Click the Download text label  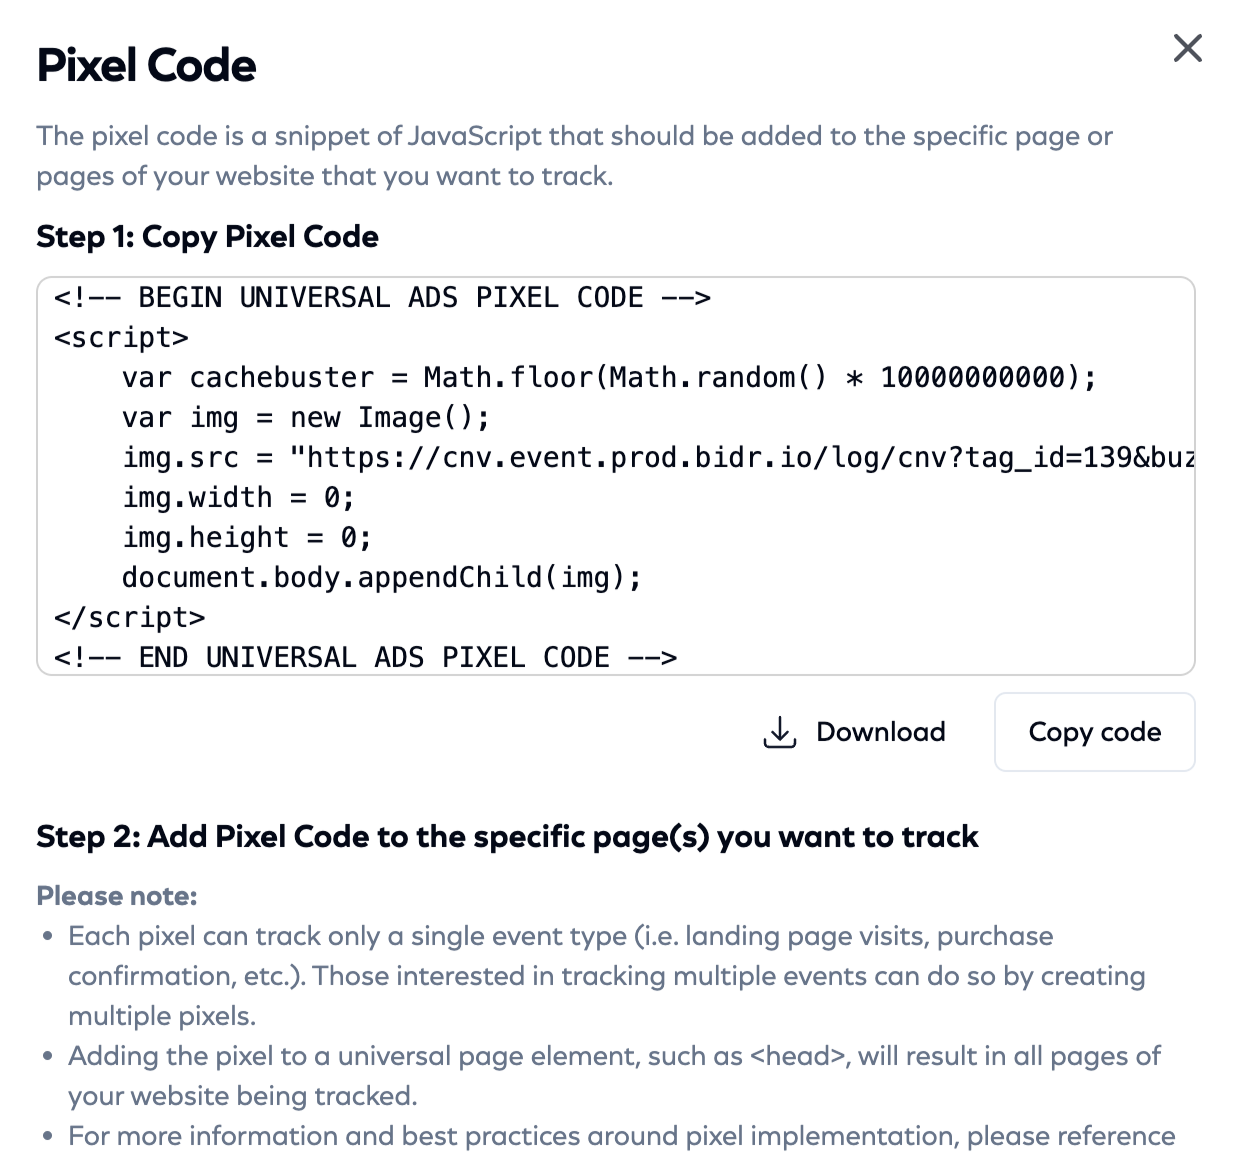[x=880, y=732]
